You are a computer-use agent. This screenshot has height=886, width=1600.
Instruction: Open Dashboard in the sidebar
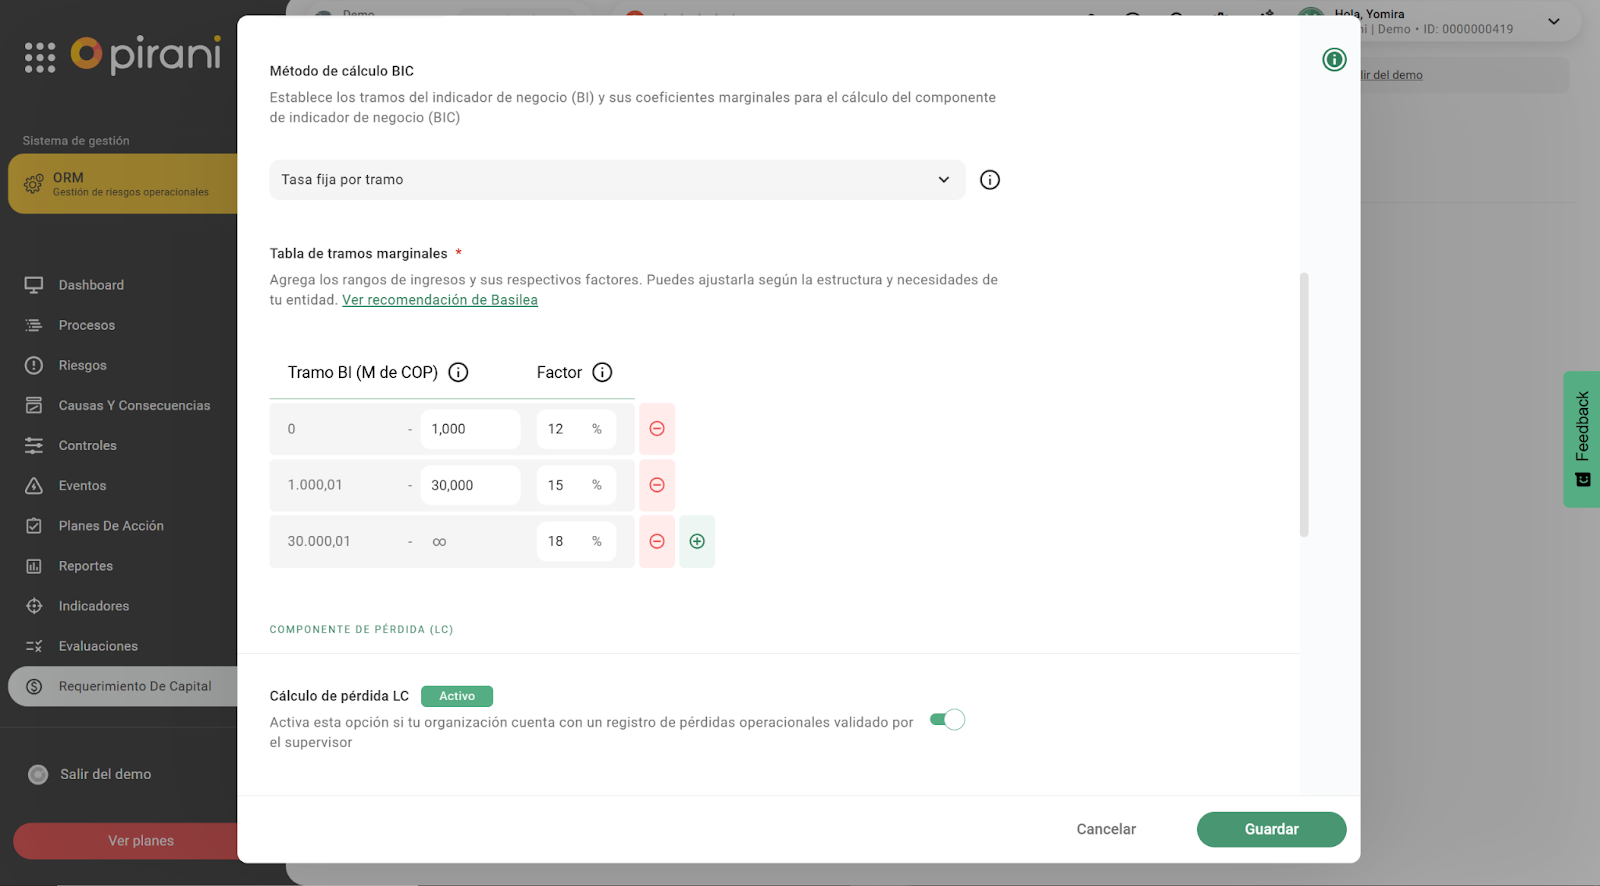91,285
